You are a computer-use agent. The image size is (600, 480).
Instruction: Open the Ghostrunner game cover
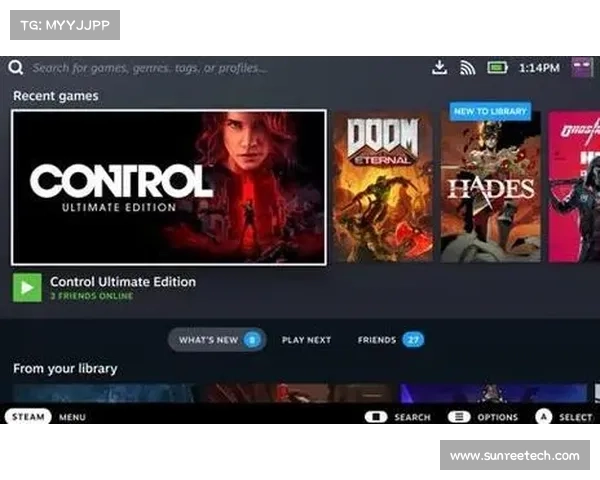tap(574, 187)
